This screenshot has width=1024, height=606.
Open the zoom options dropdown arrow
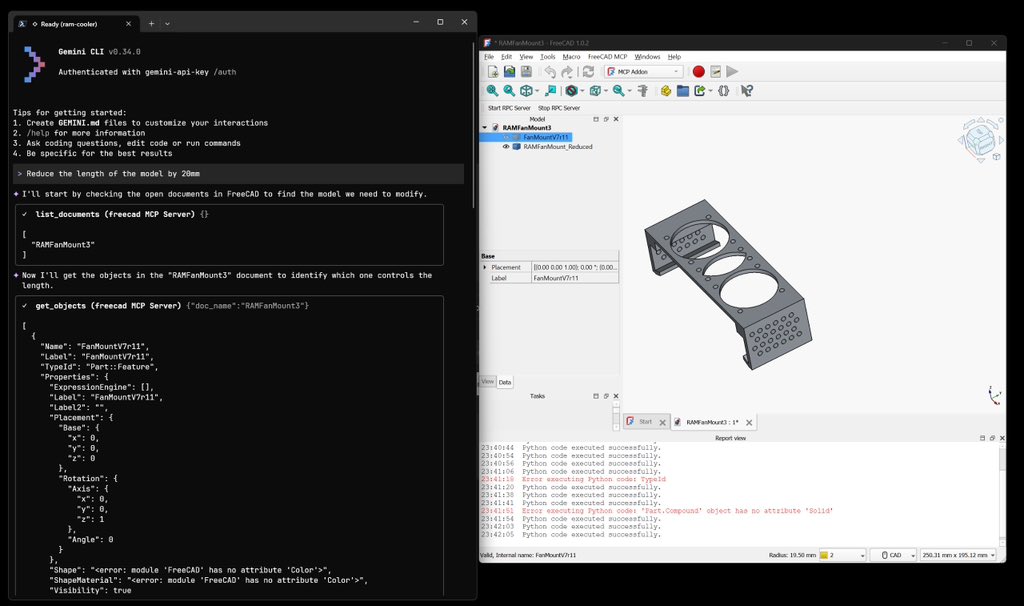pyautogui.click(x=629, y=91)
